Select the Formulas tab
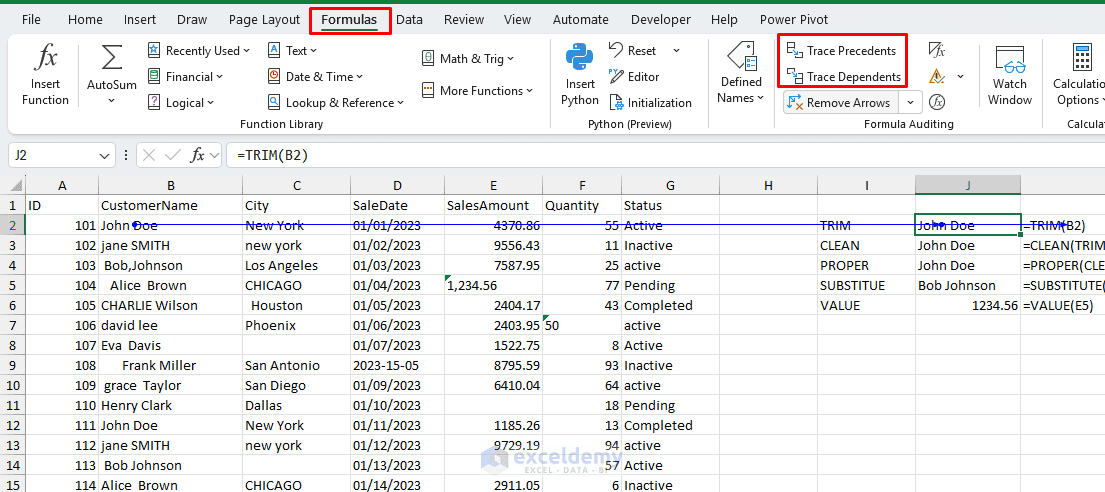The image size is (1105, 492). coord(349,20)
